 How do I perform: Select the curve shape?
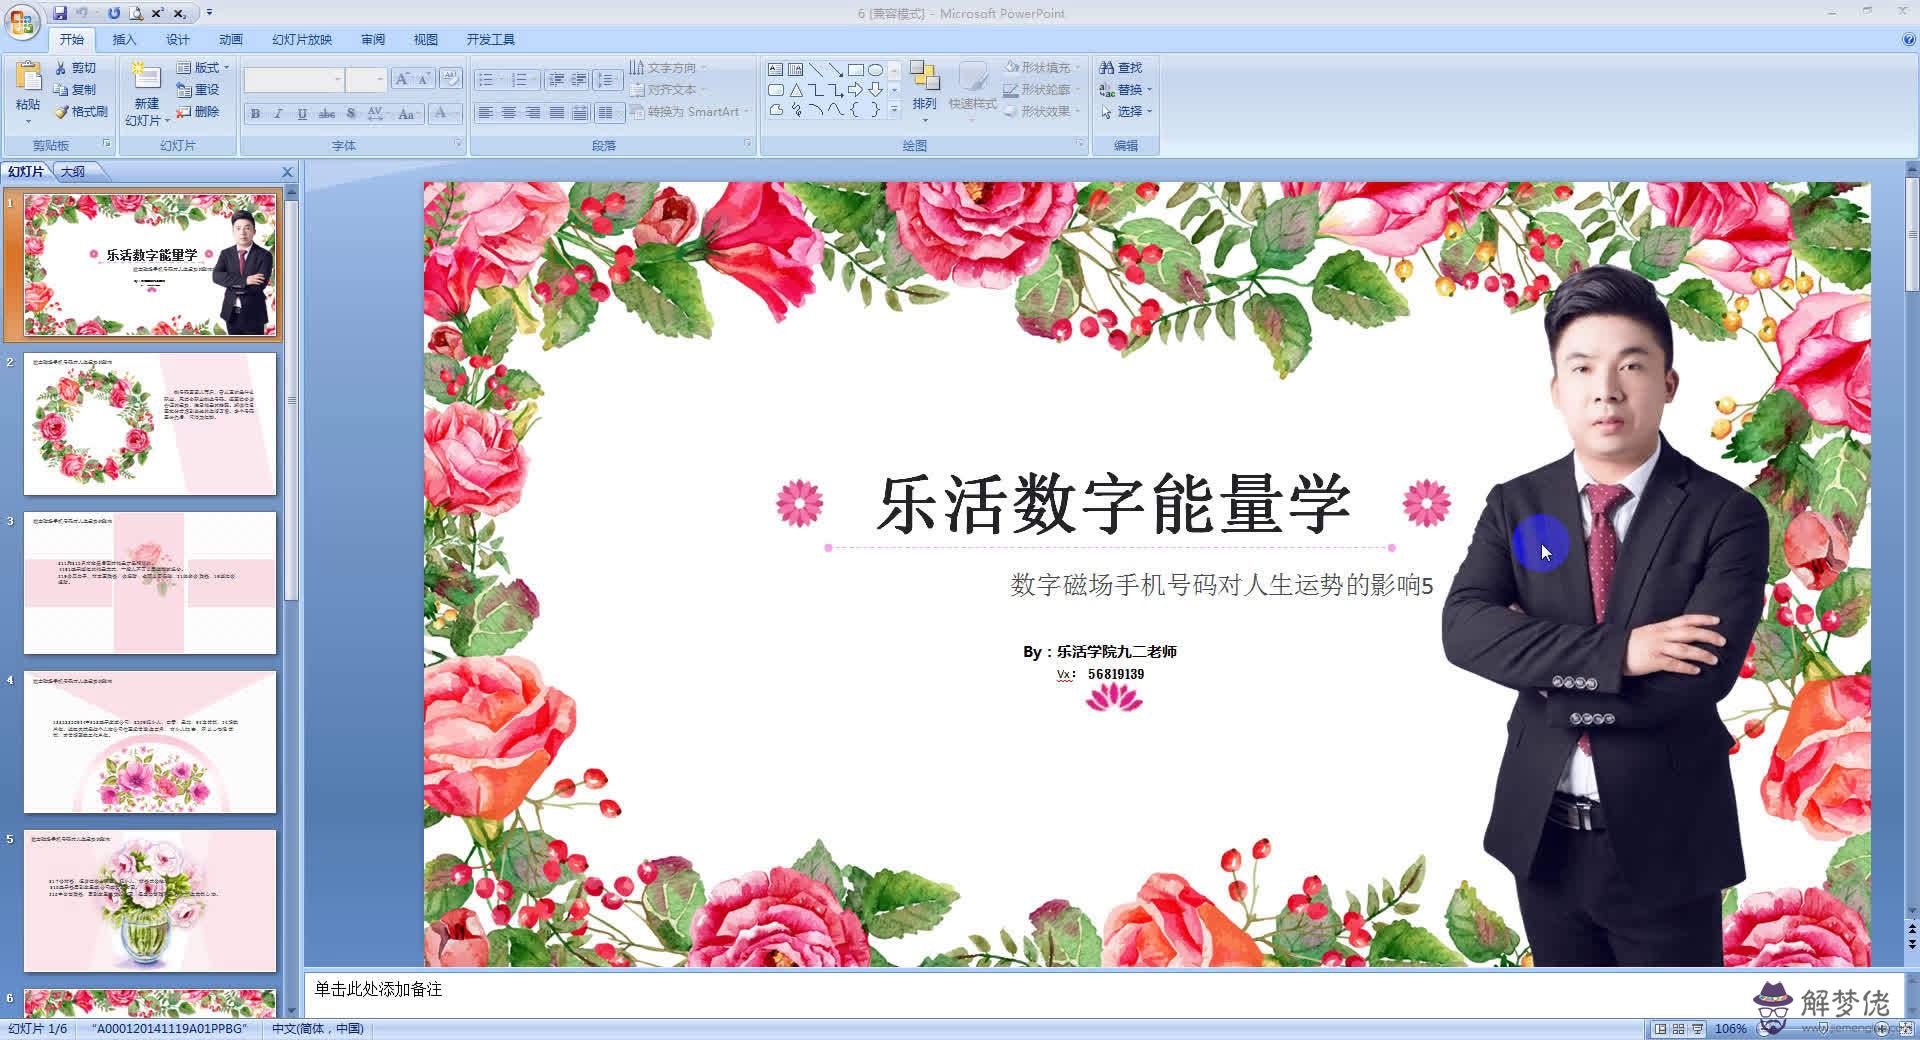[835, 110]
